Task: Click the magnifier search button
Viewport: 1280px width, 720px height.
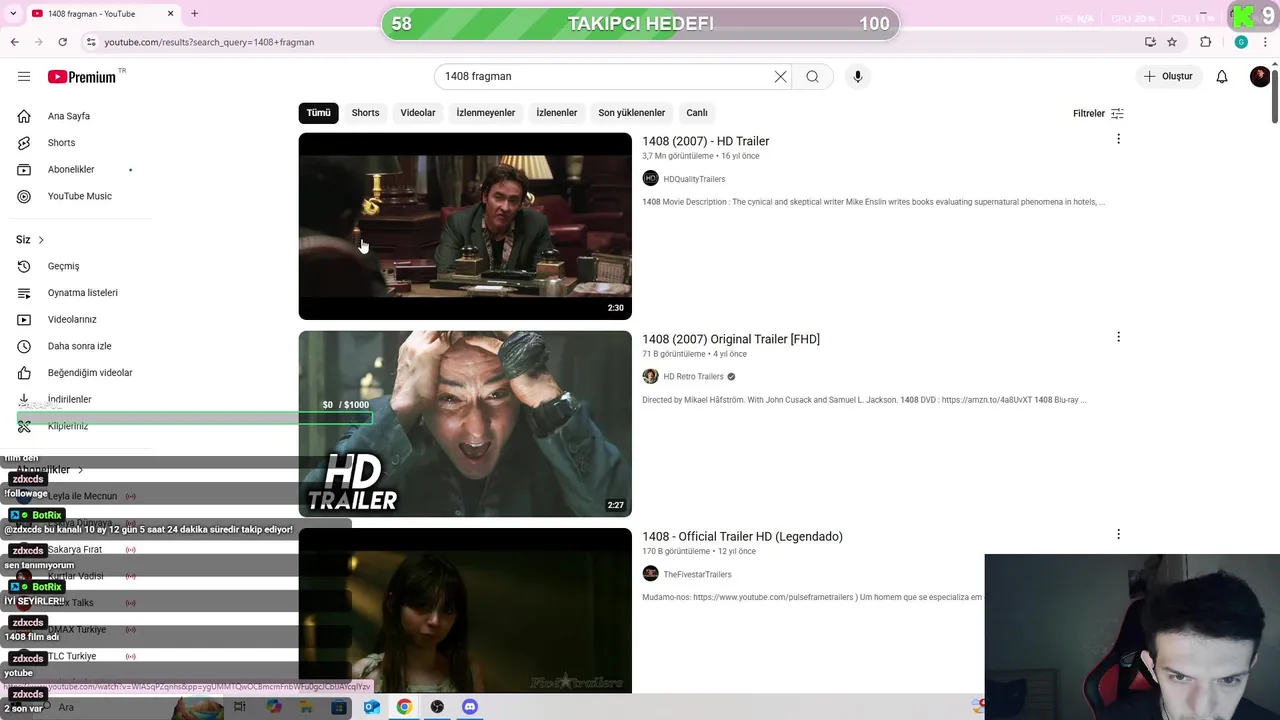Action: click(812, 77)
